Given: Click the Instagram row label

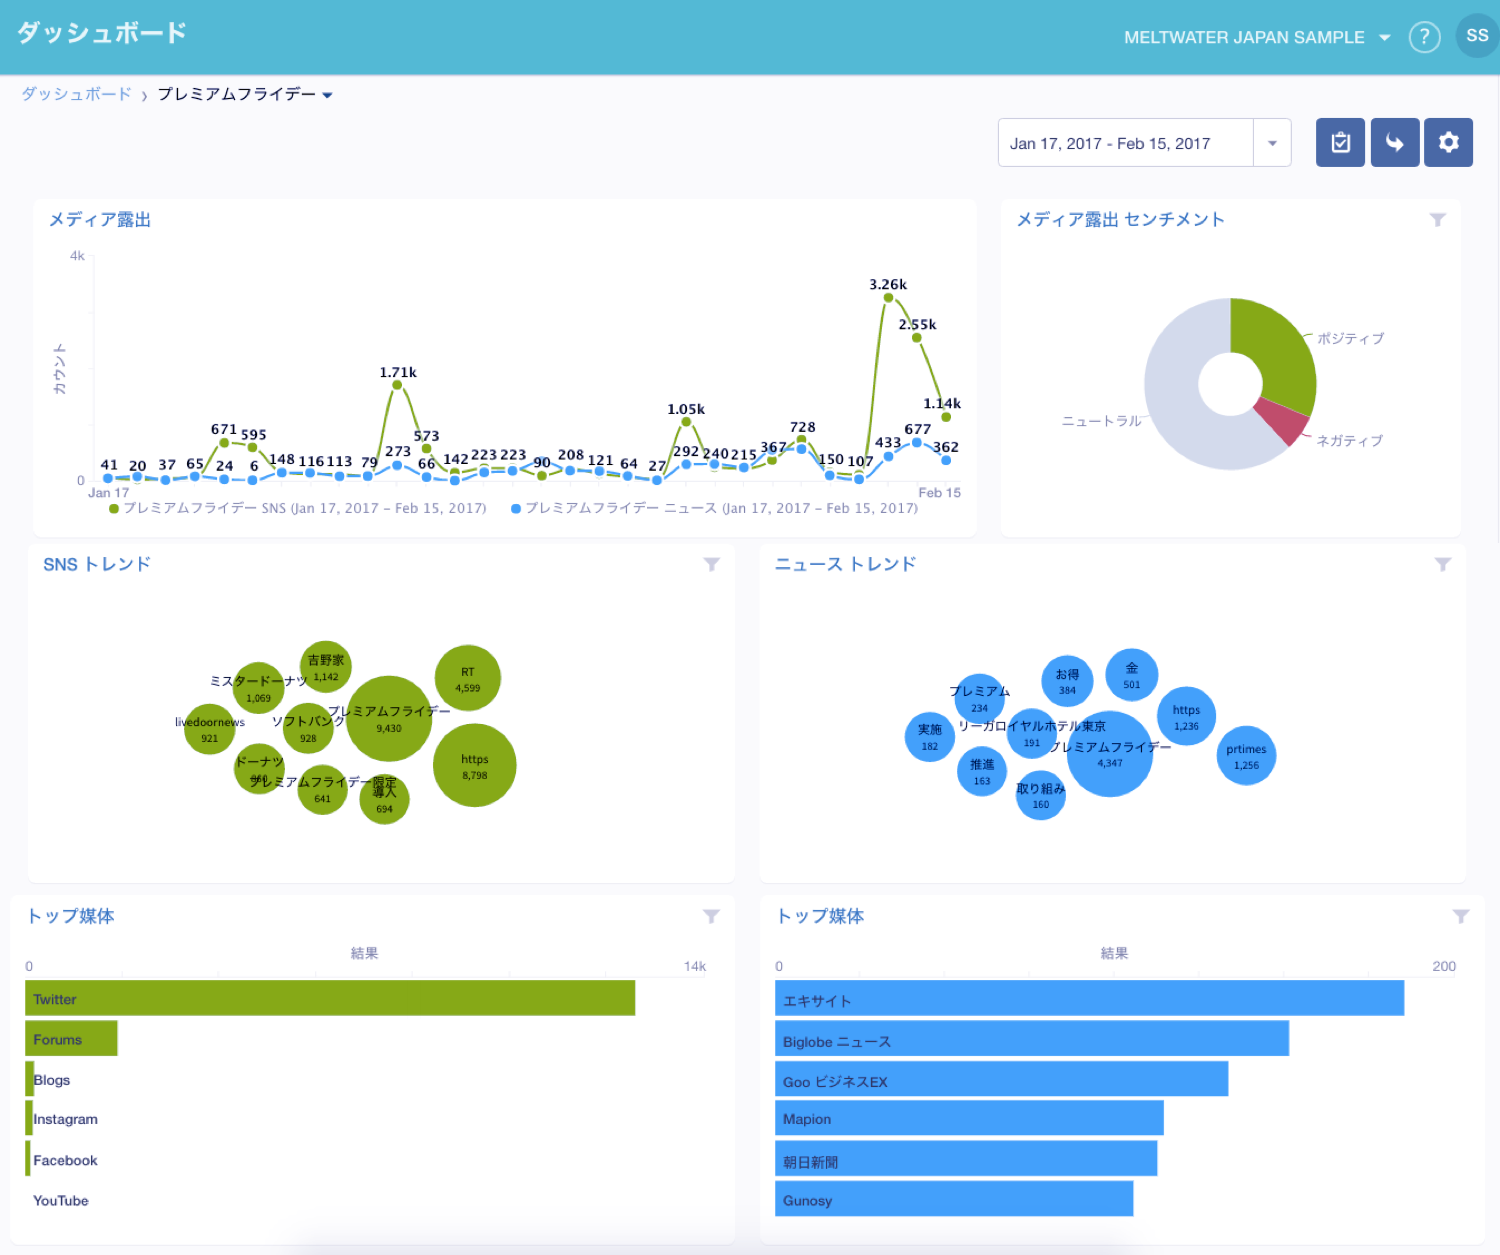Looking at the screenshot, I should click(x=66, y=1119).
